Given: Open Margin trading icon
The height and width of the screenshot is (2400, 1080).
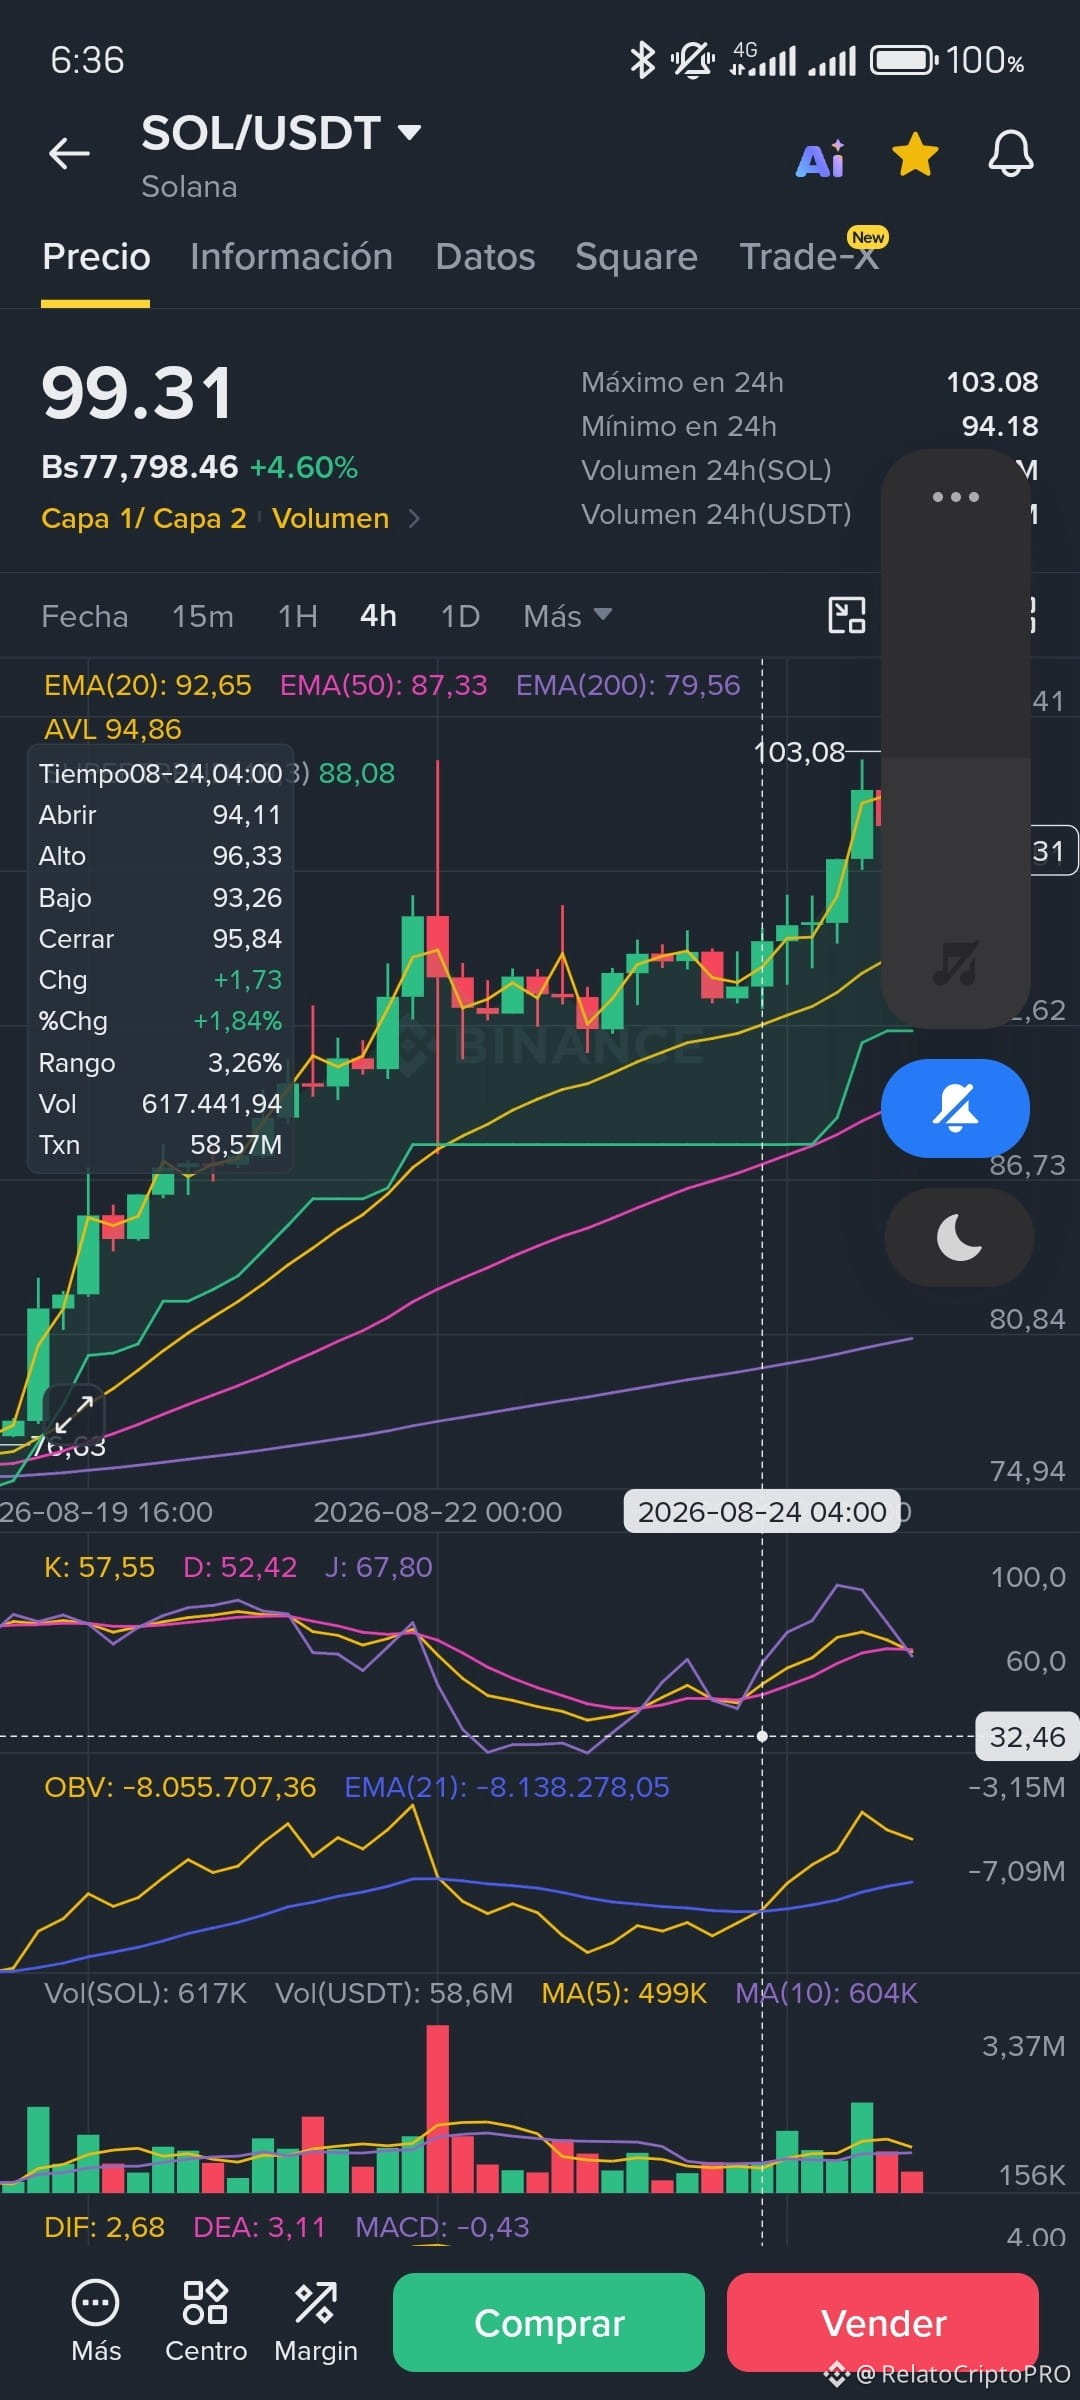Looking at the screenshot, I should (316, 2322).
